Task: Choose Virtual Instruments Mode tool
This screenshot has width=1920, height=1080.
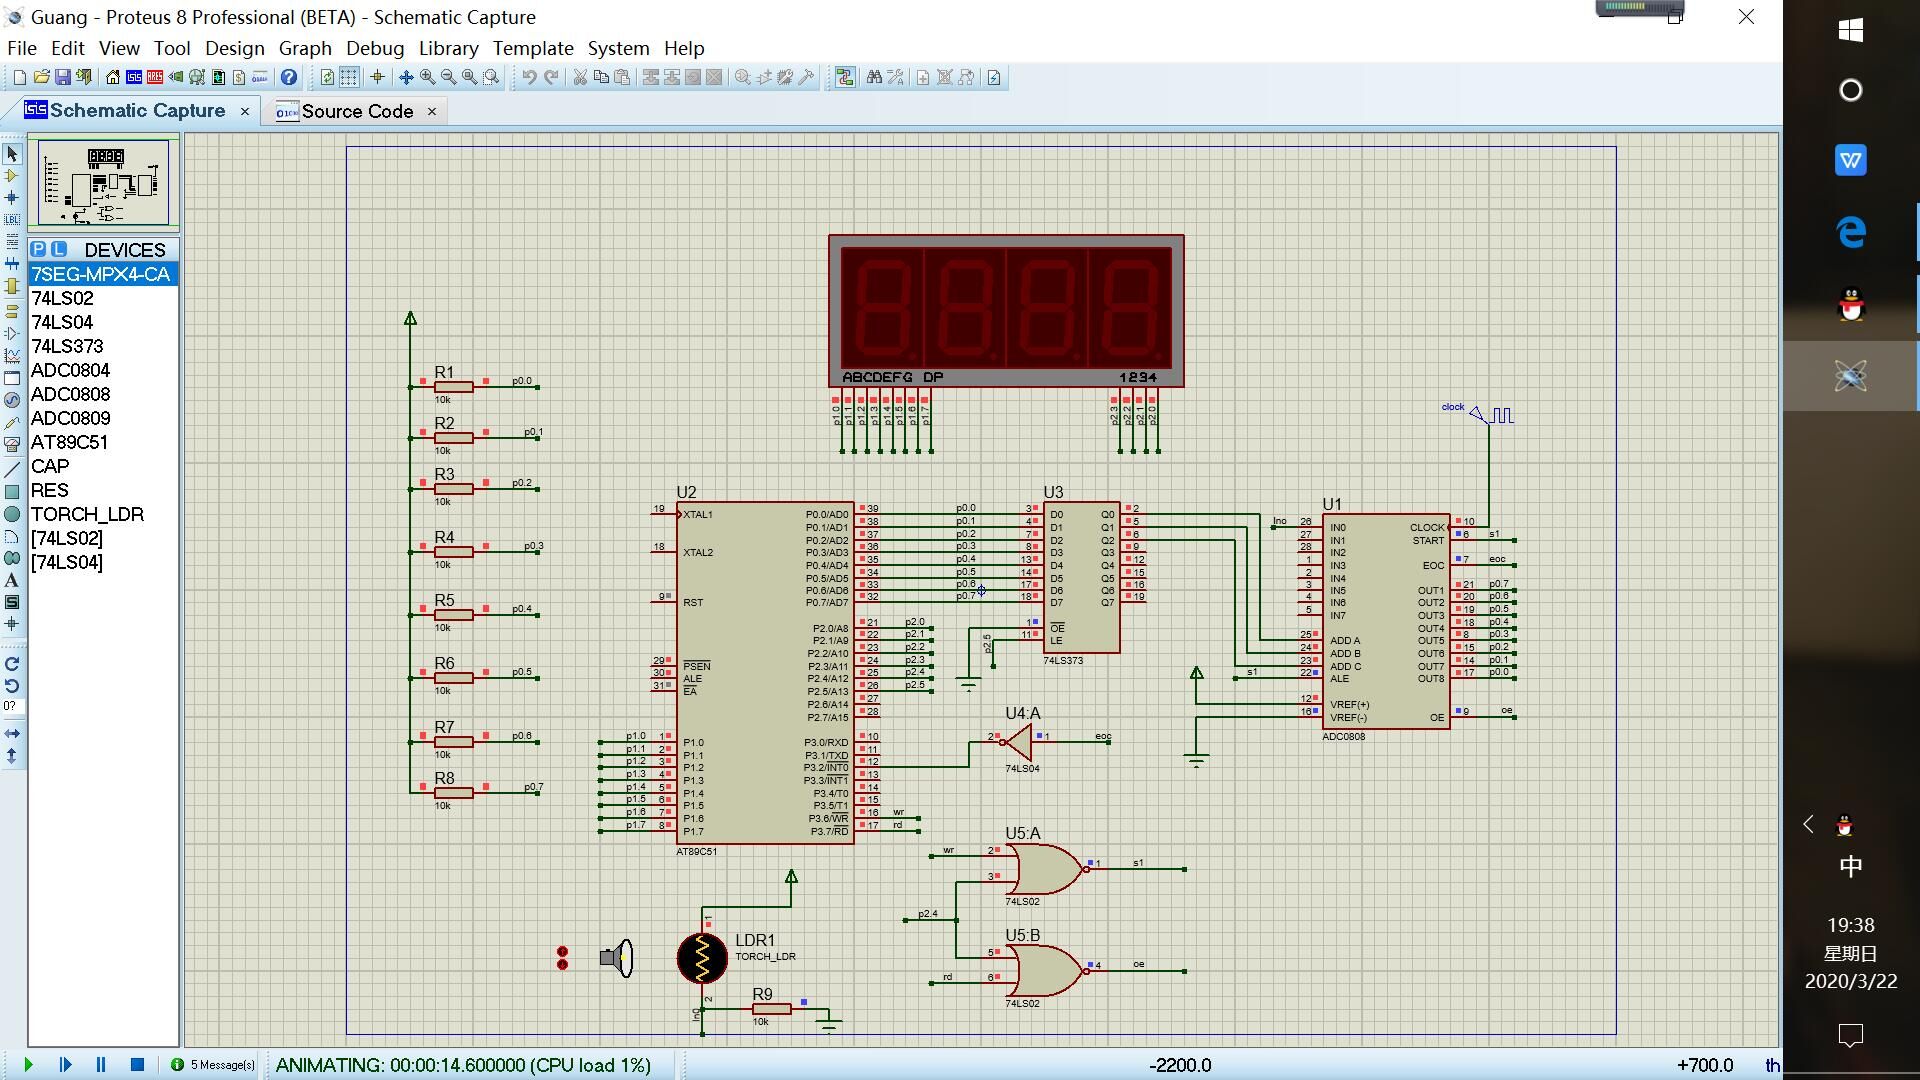Action: pyautogui.click(x=12, y=444)
